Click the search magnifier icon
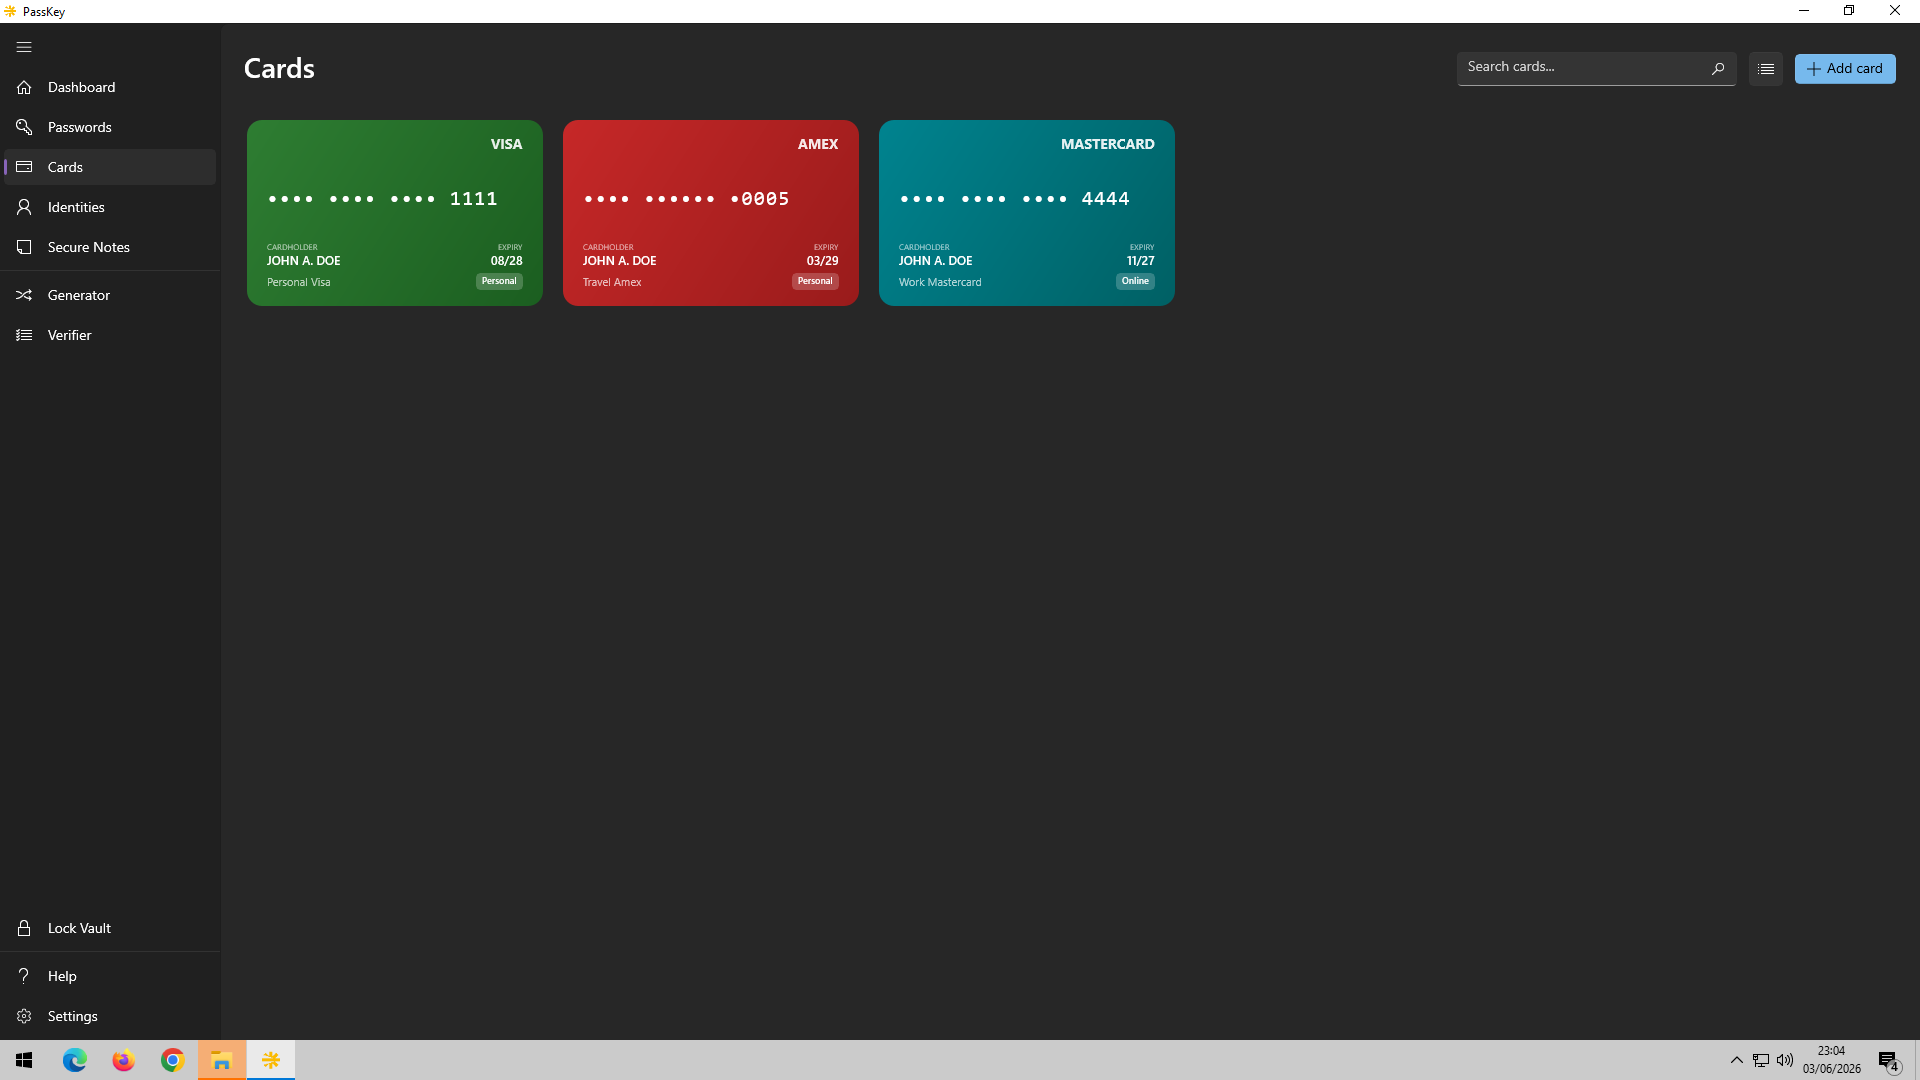Screen dimensions: 1920x1080 click(1718, 68)
